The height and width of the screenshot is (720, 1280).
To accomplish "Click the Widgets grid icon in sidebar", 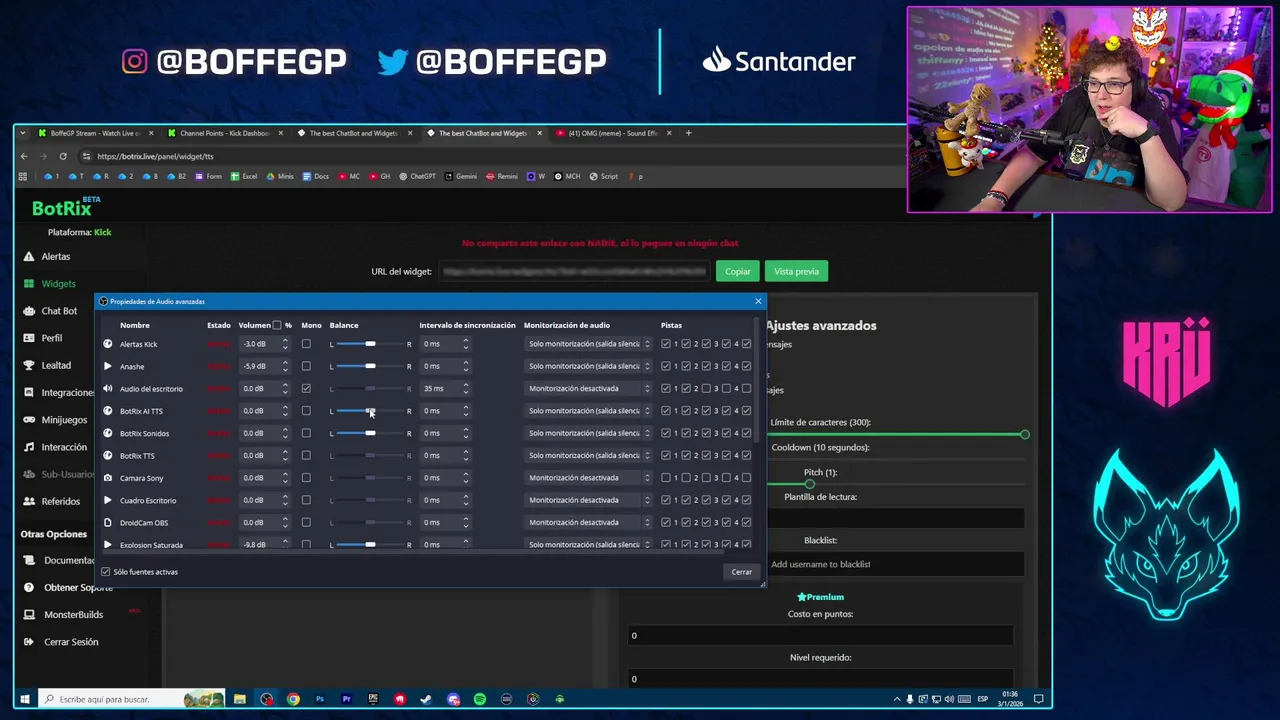I will pos(29,284).
